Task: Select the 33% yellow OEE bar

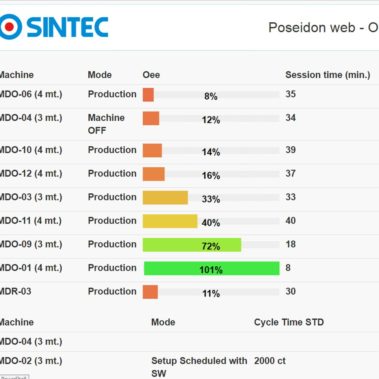Action: click(211, 198)
